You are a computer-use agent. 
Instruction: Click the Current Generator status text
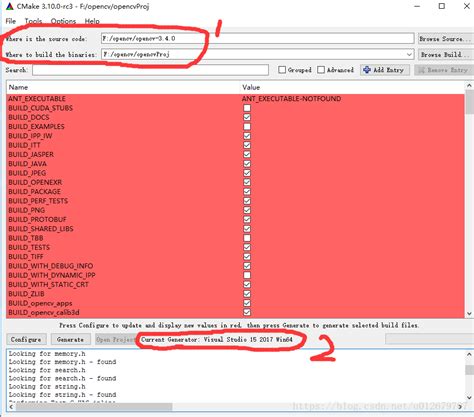click(x=217, y=340)
